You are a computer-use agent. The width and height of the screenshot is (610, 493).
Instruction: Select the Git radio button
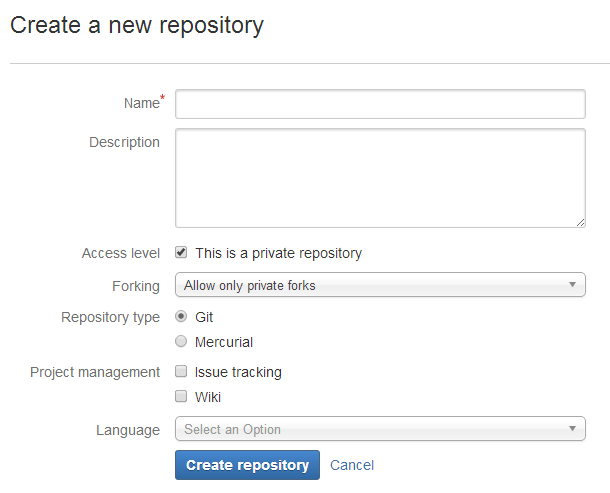tap(181, 317)
